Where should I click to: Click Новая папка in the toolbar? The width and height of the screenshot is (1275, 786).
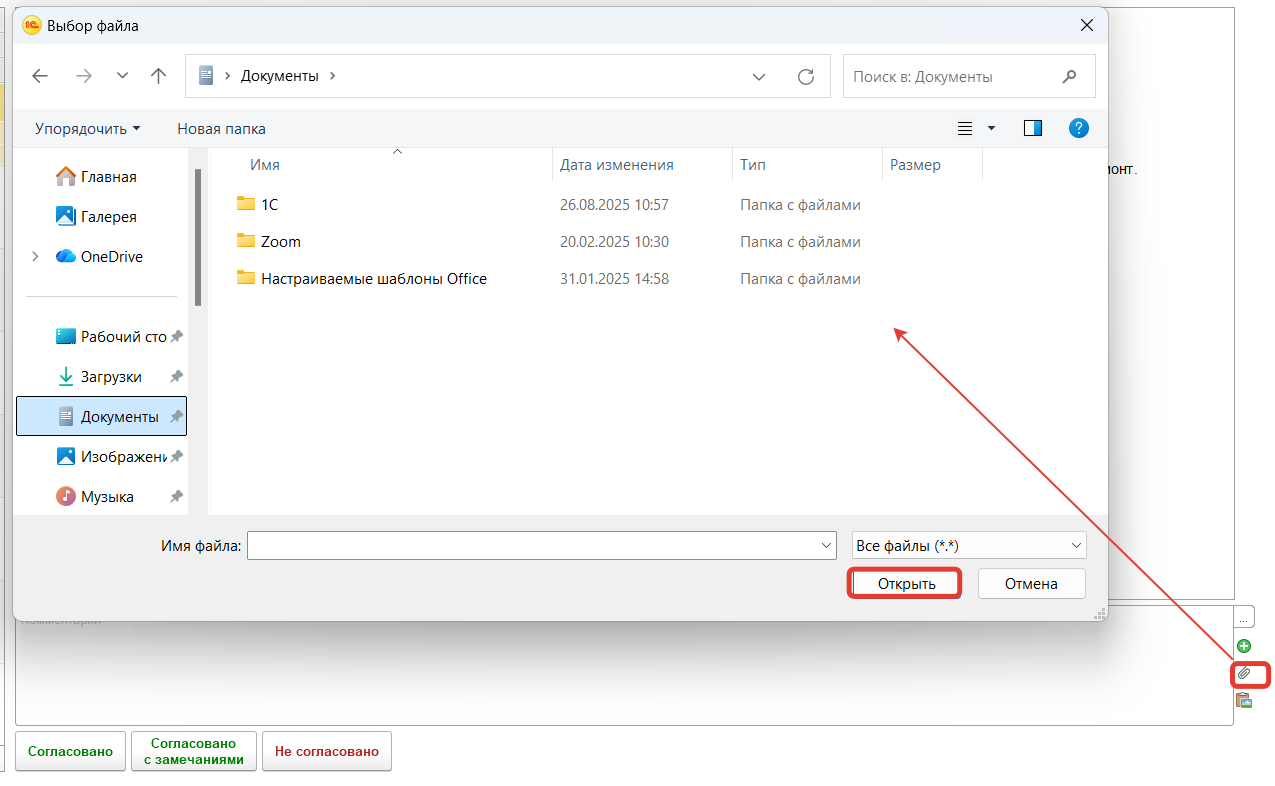(221, 129)
